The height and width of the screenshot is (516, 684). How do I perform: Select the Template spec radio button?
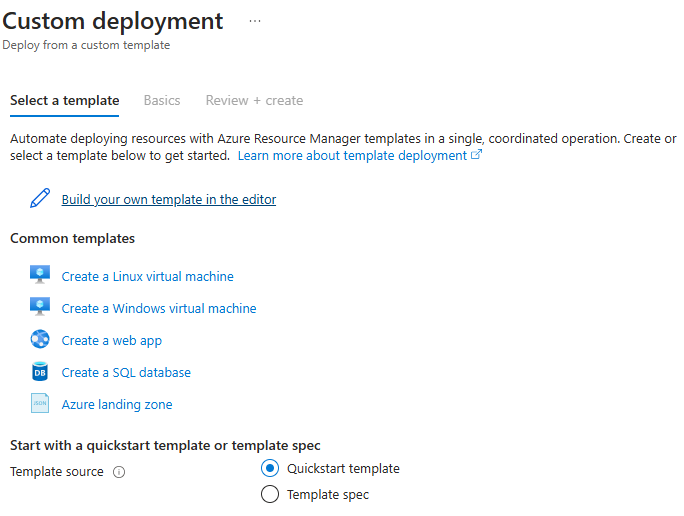[x=270, y=494]
